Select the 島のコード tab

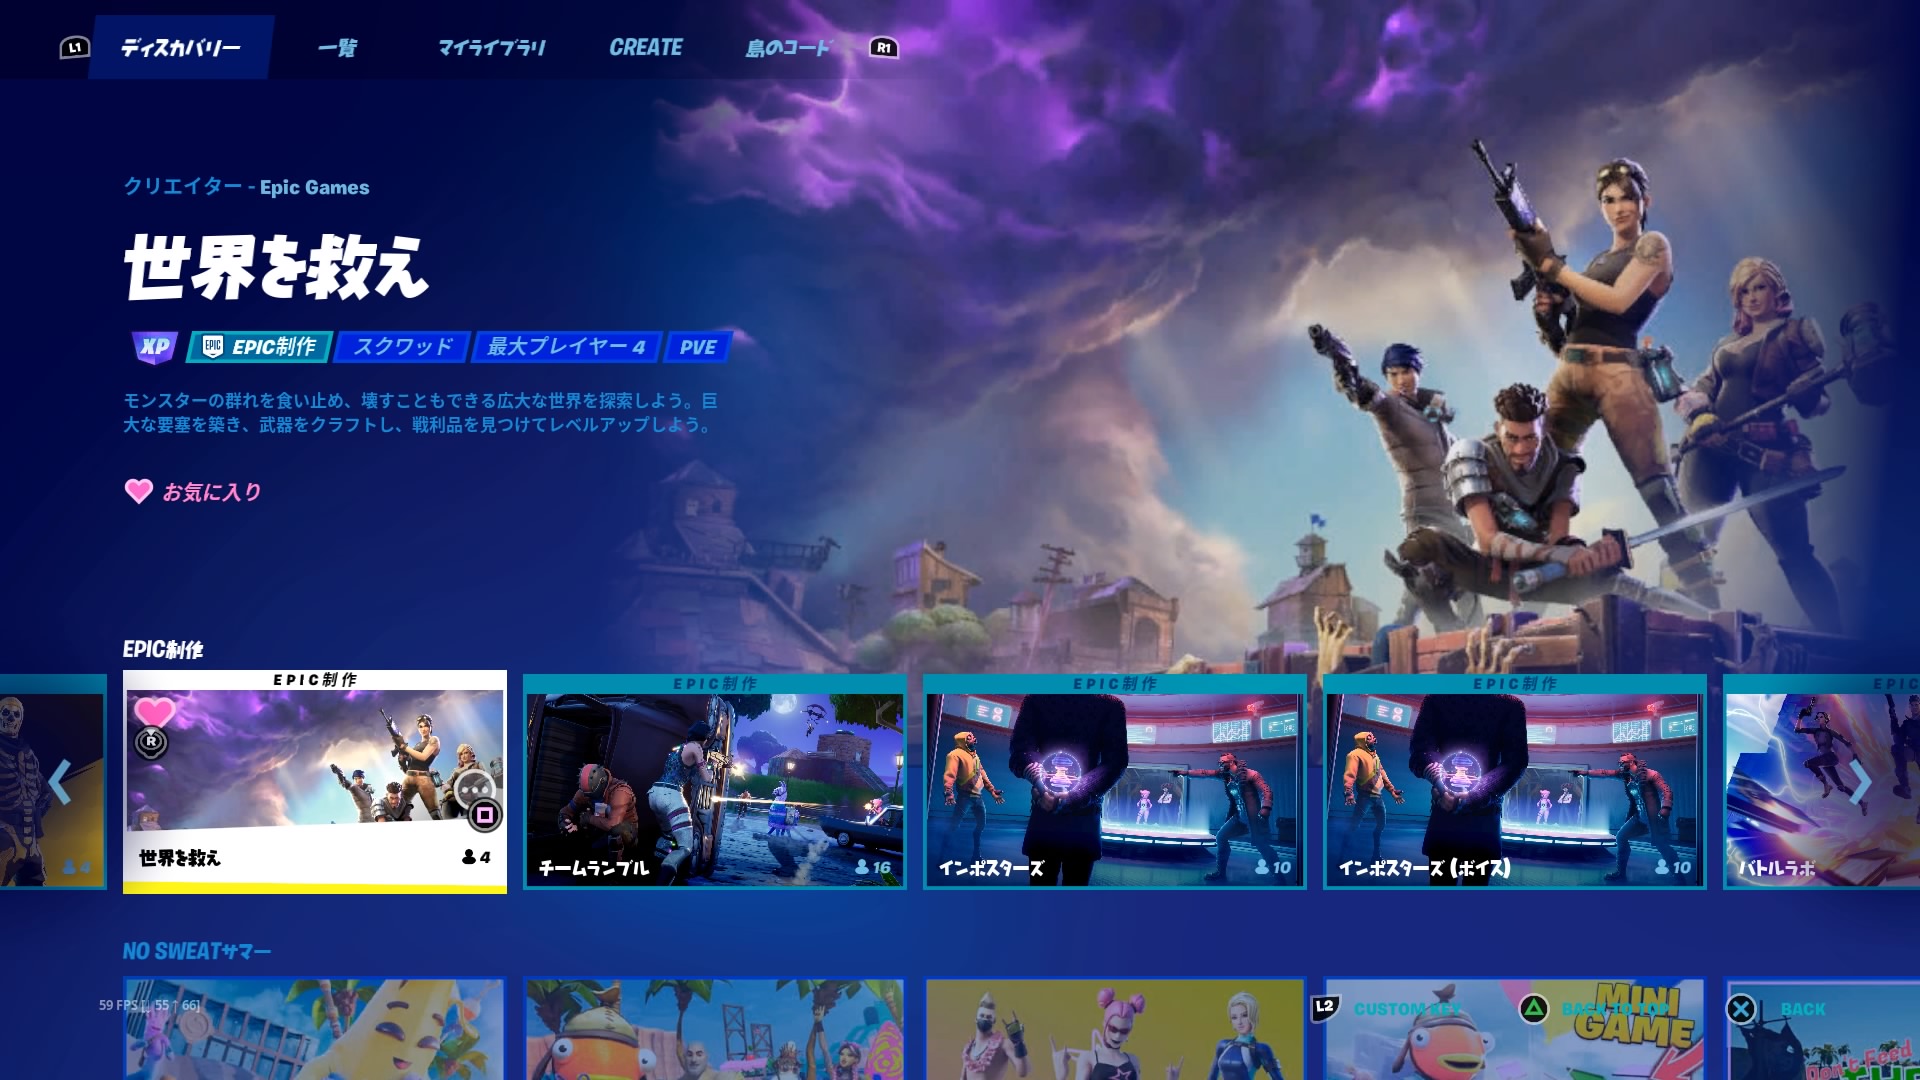[x=788, y=47]
